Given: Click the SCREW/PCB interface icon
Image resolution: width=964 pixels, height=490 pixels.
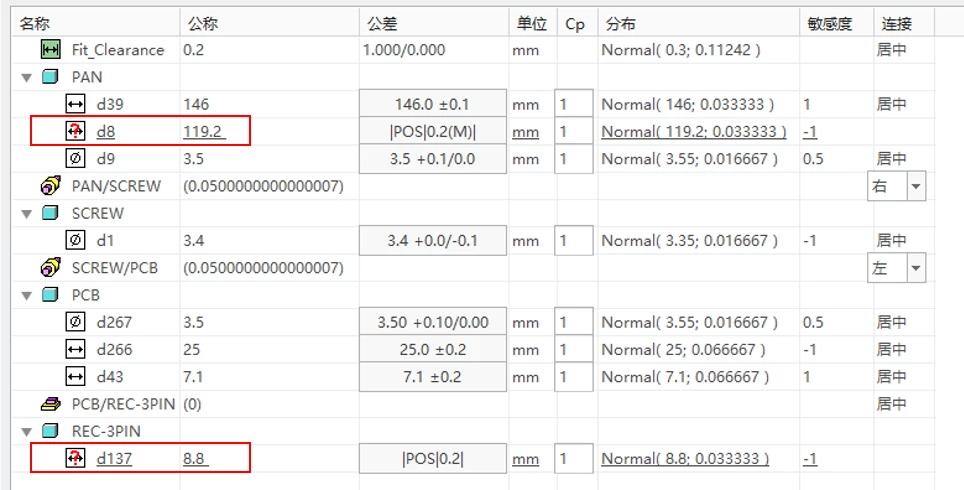Looking at the screenshot, I should click(x=50, y=267).
